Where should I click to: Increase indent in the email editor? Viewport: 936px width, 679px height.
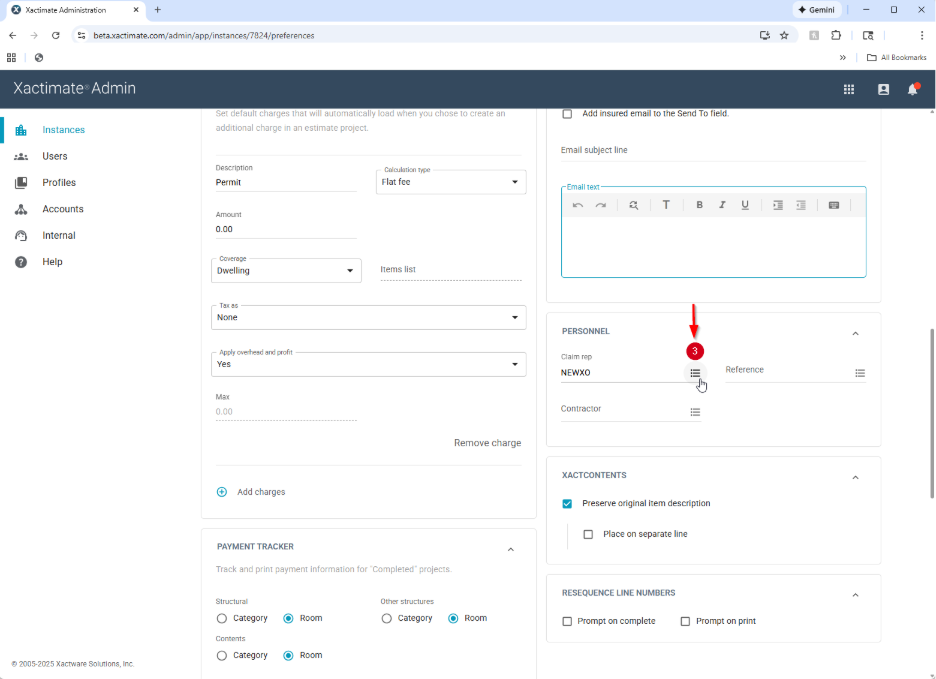778,205
